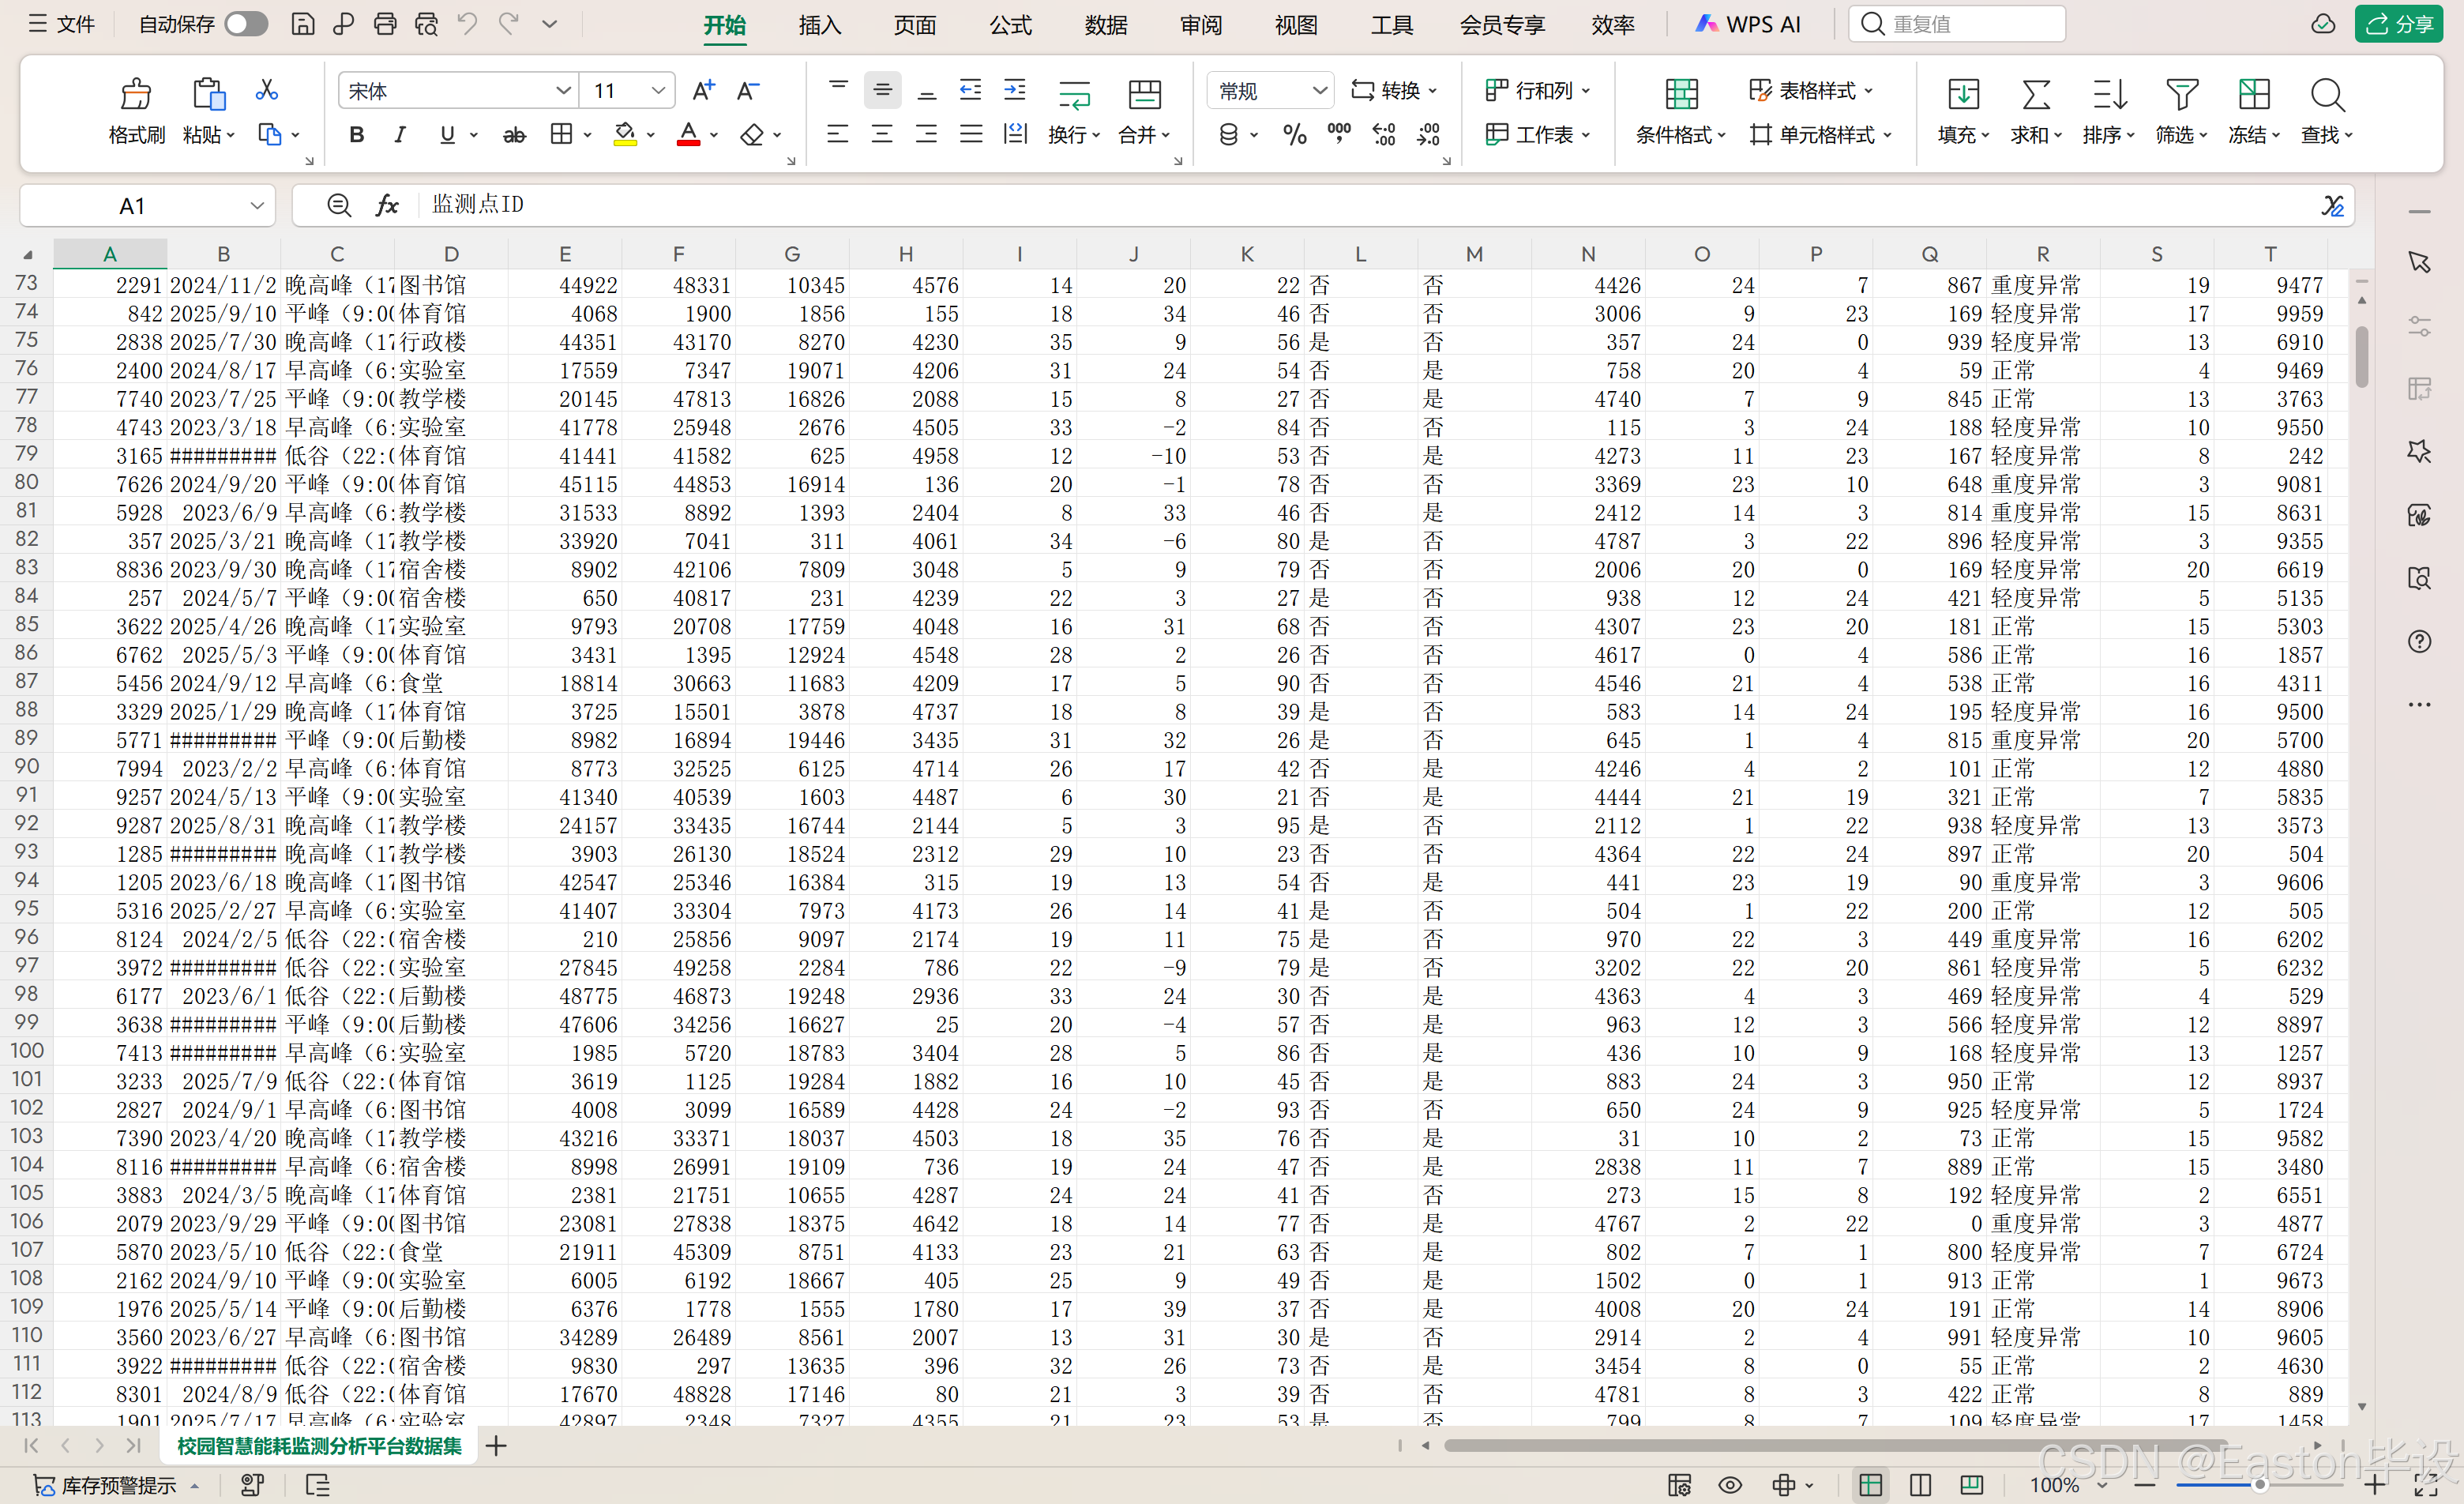Toggle bold formatting
Viewport: 2464px width, 1504px height.
tap(357, 134)
